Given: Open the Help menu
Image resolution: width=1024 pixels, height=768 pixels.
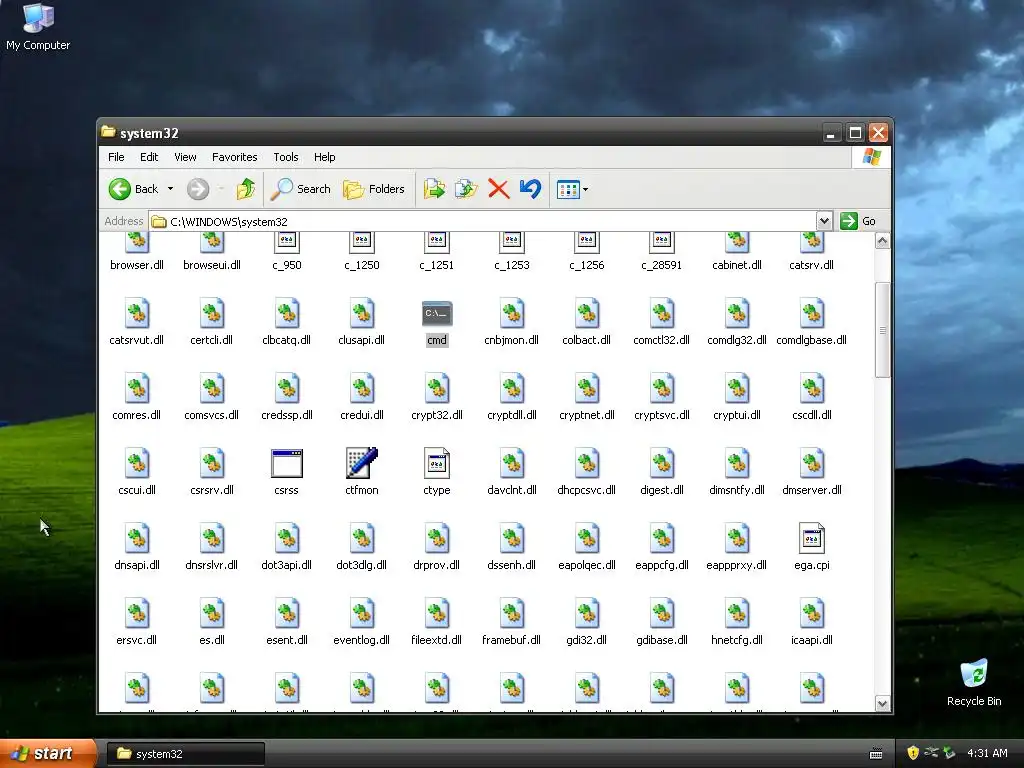Looking at the screenshot, I should tap(325, 157).
